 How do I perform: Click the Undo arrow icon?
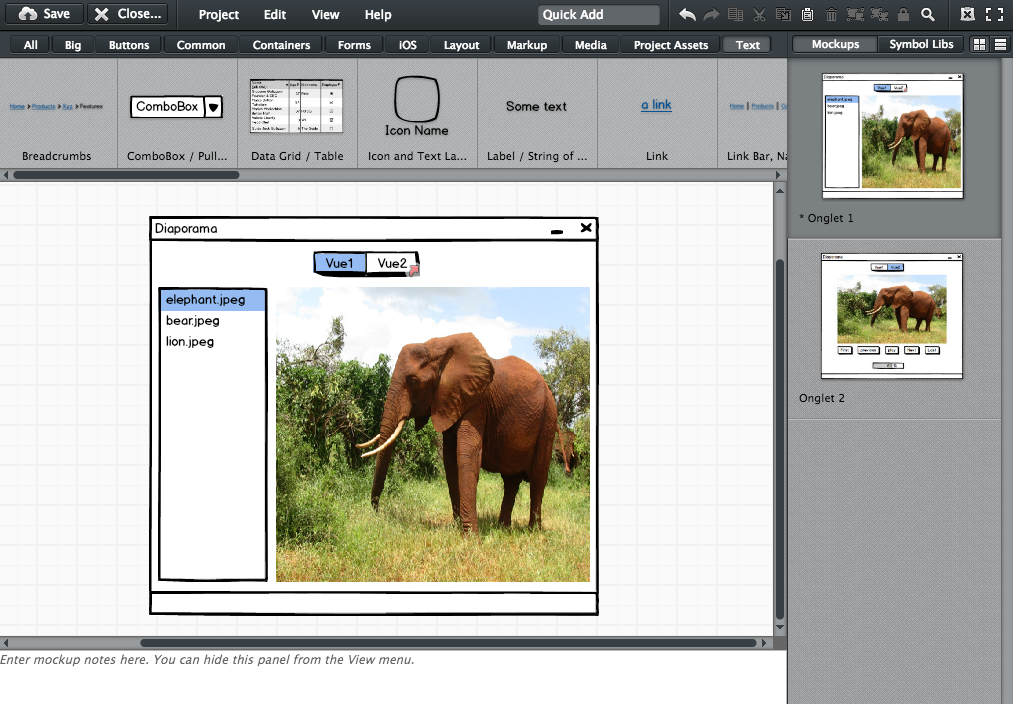tap(687, 14)
